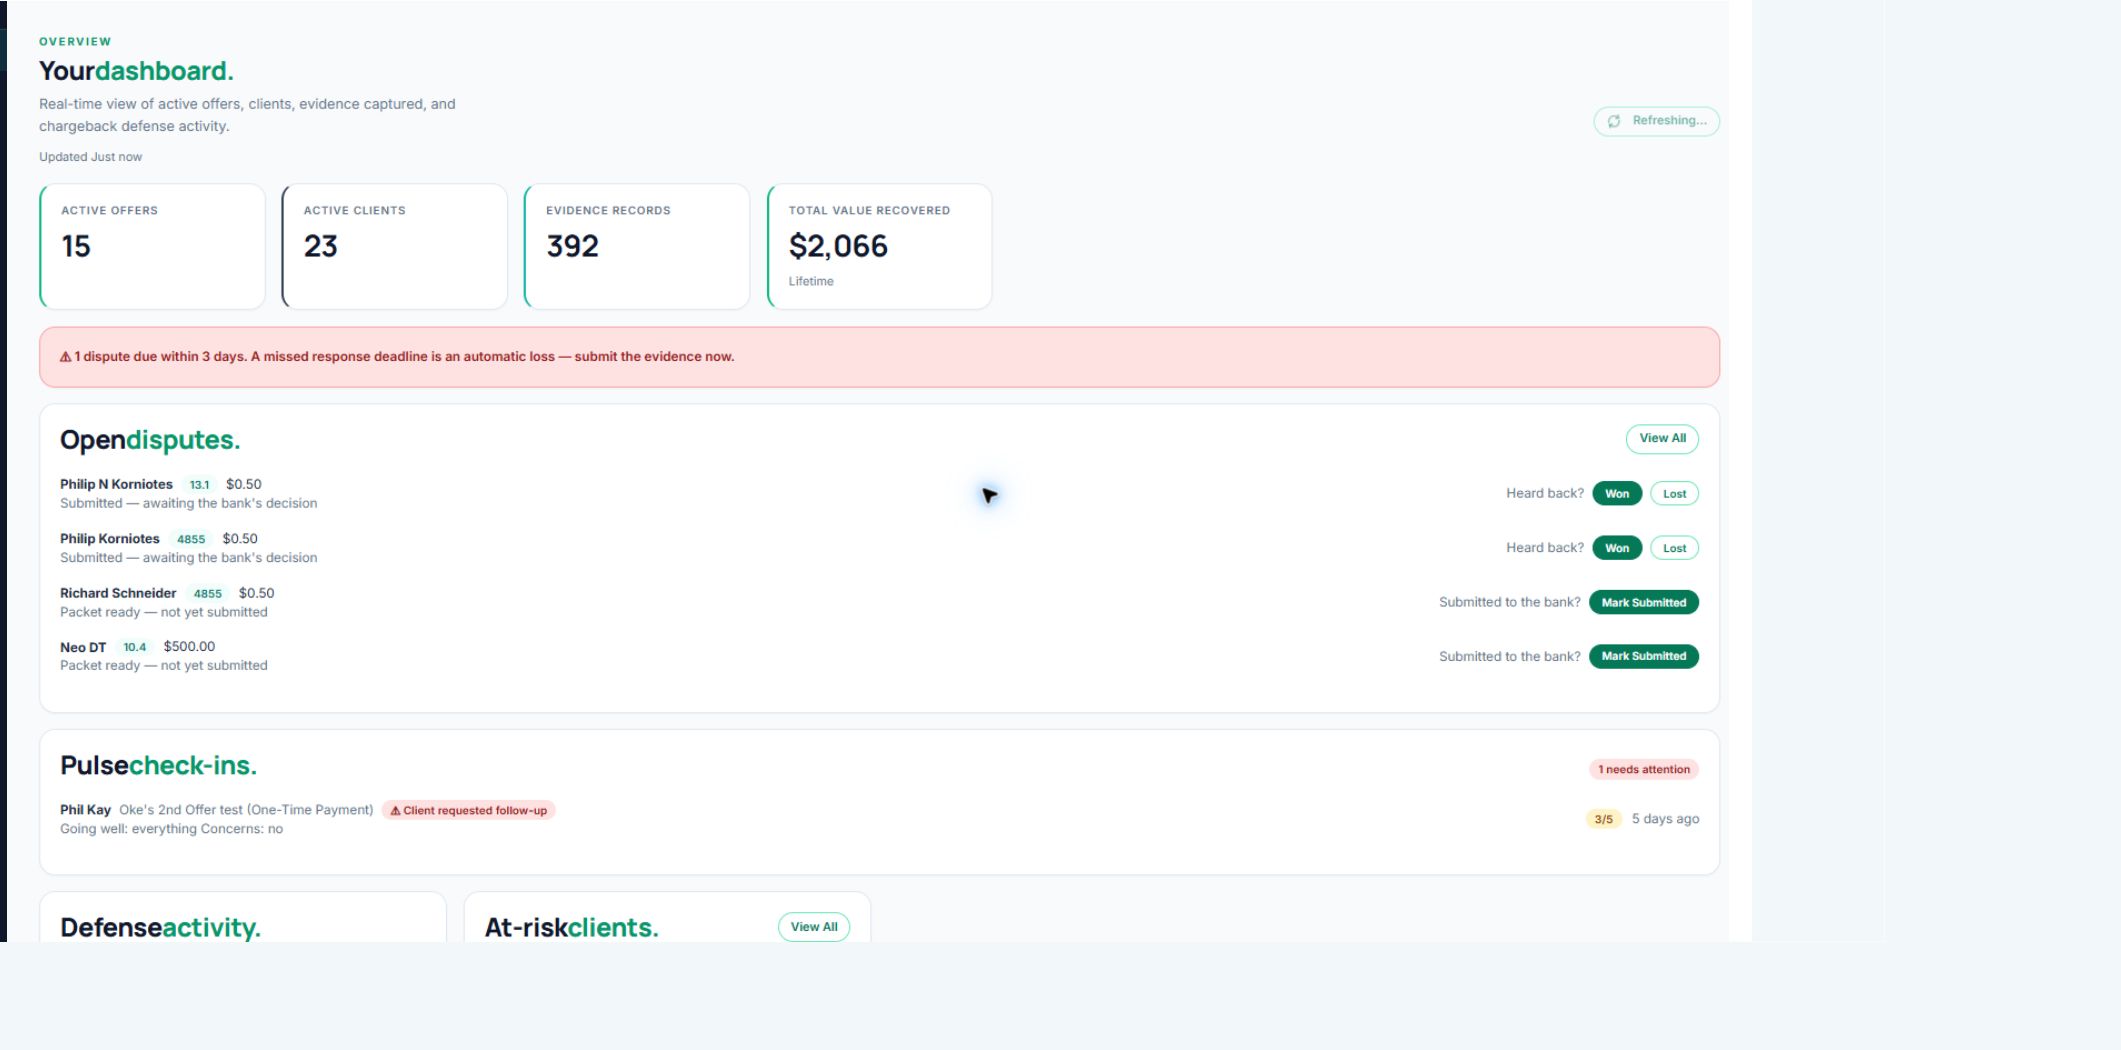Screen dimensions: 2121x1050
Task: Mark Richard Schneider dispute as submitted
Action: click(x=1643, y=602)
